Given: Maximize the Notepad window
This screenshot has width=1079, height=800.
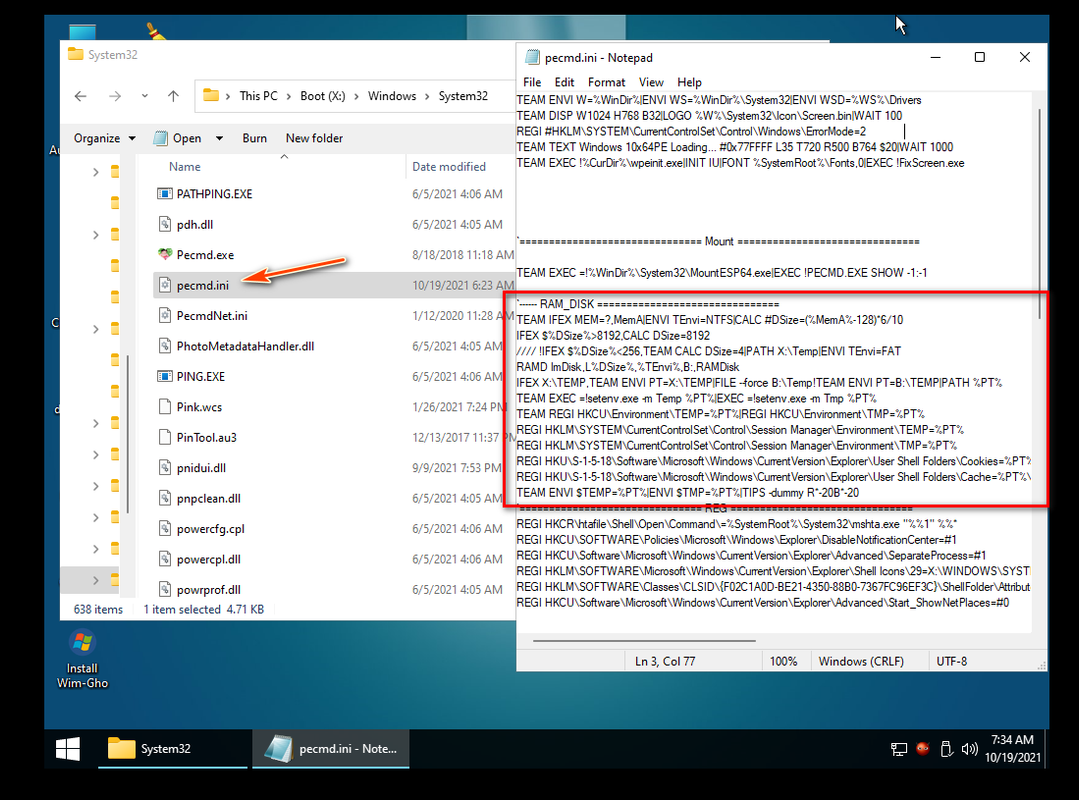Looking at the screenshot, I should pyautogui.click(x=980, y=58).
